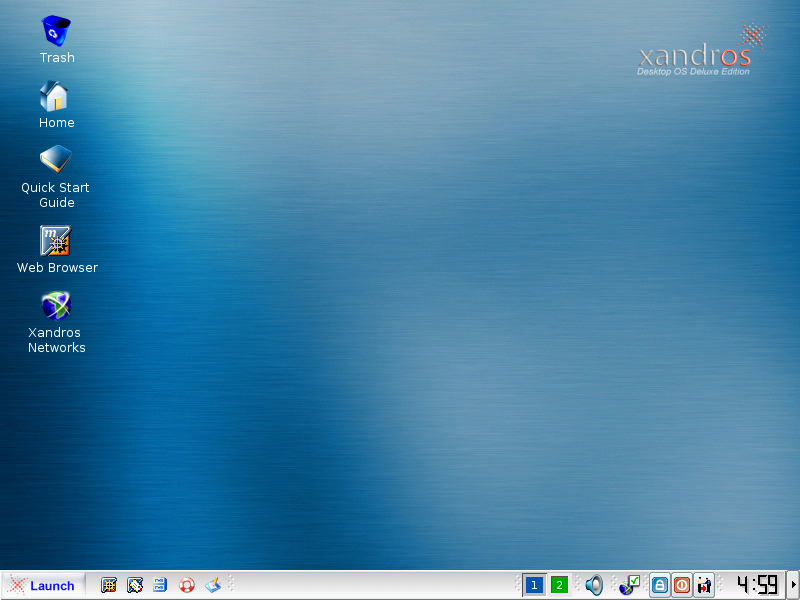Screen dimensions: 800x600
Task: Click the switch user icon in taskbar
Action: [705, 585]
